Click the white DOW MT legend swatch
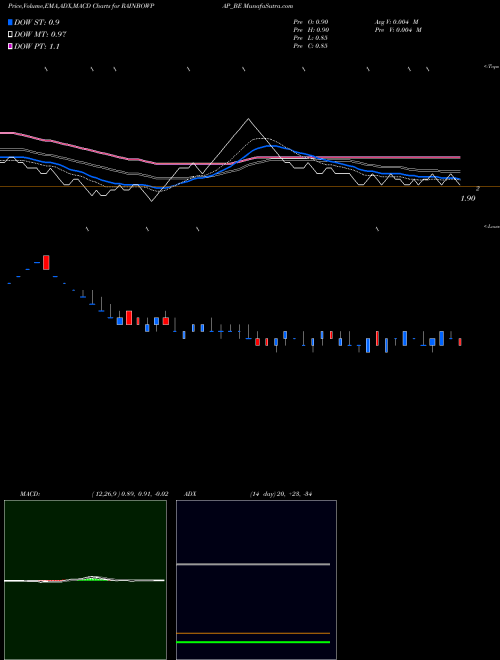Viewport: 500px width, 660px height. click(10, 35)
